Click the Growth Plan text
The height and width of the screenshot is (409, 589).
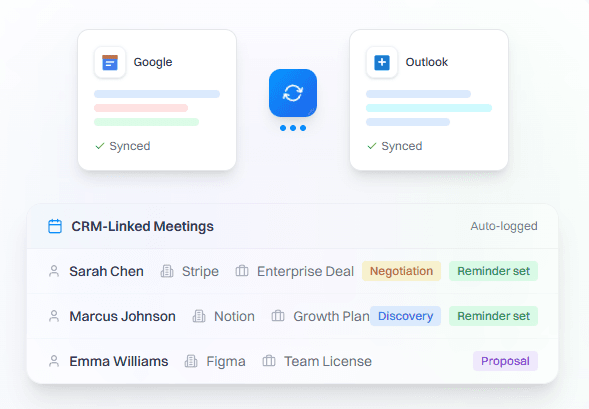[331, 316]
